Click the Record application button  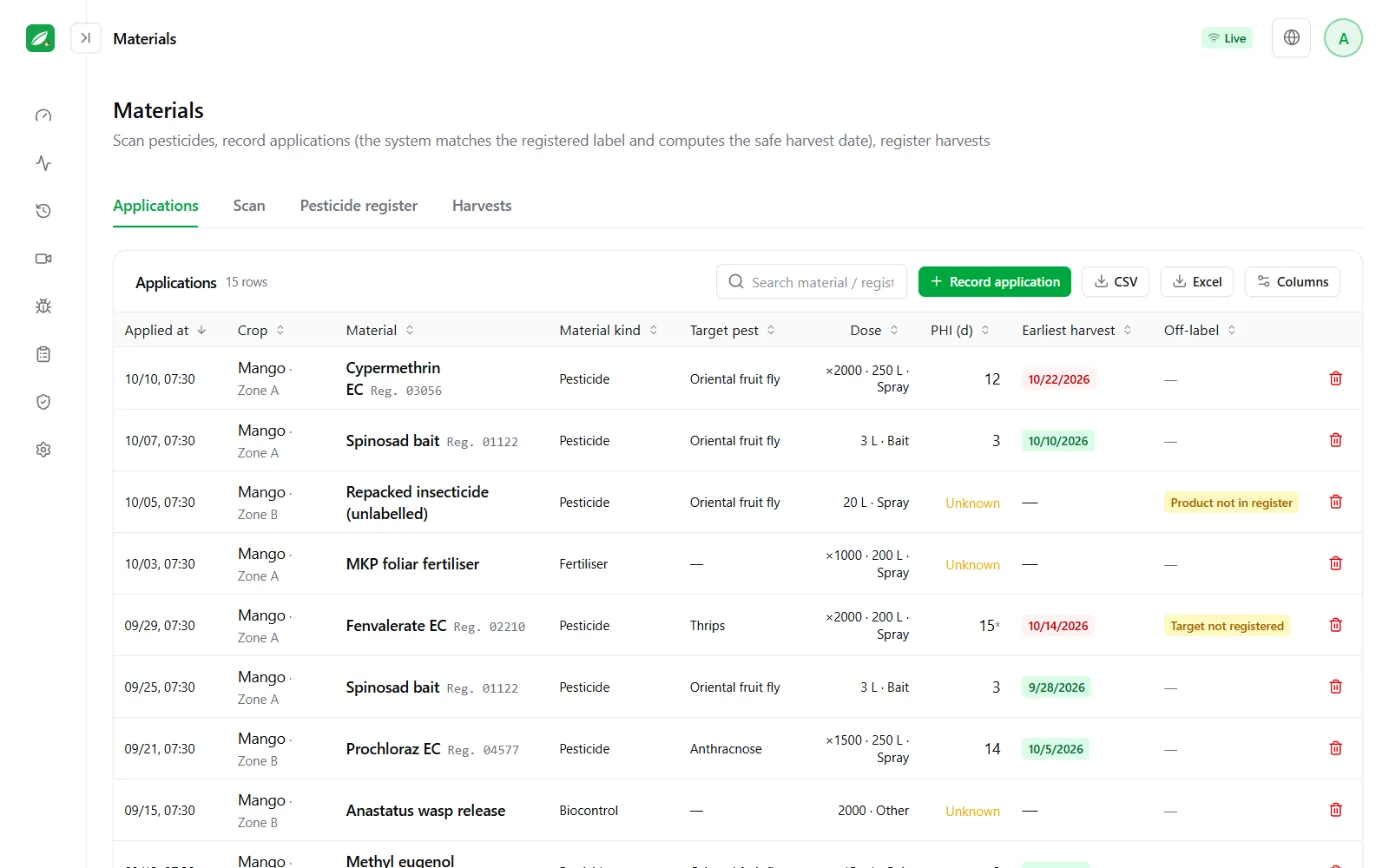pos(995,282)
